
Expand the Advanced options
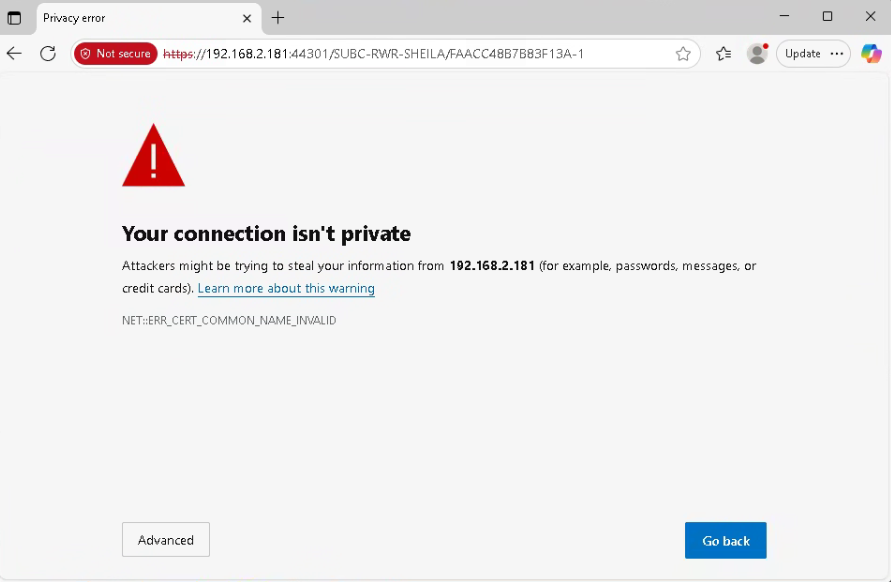[x=166, y=540]
